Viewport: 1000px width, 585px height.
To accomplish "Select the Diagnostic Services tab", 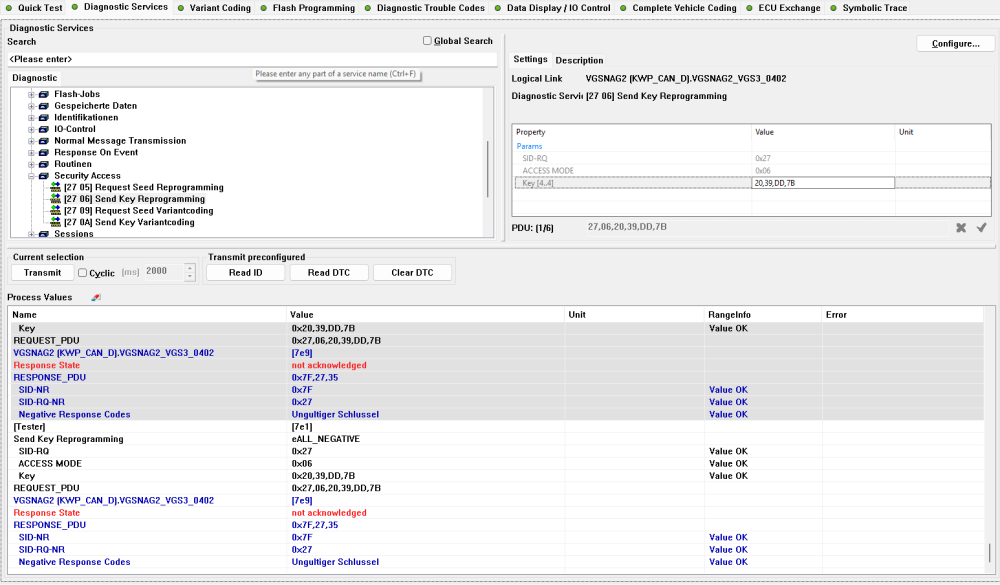I will (x=120, y=7).
